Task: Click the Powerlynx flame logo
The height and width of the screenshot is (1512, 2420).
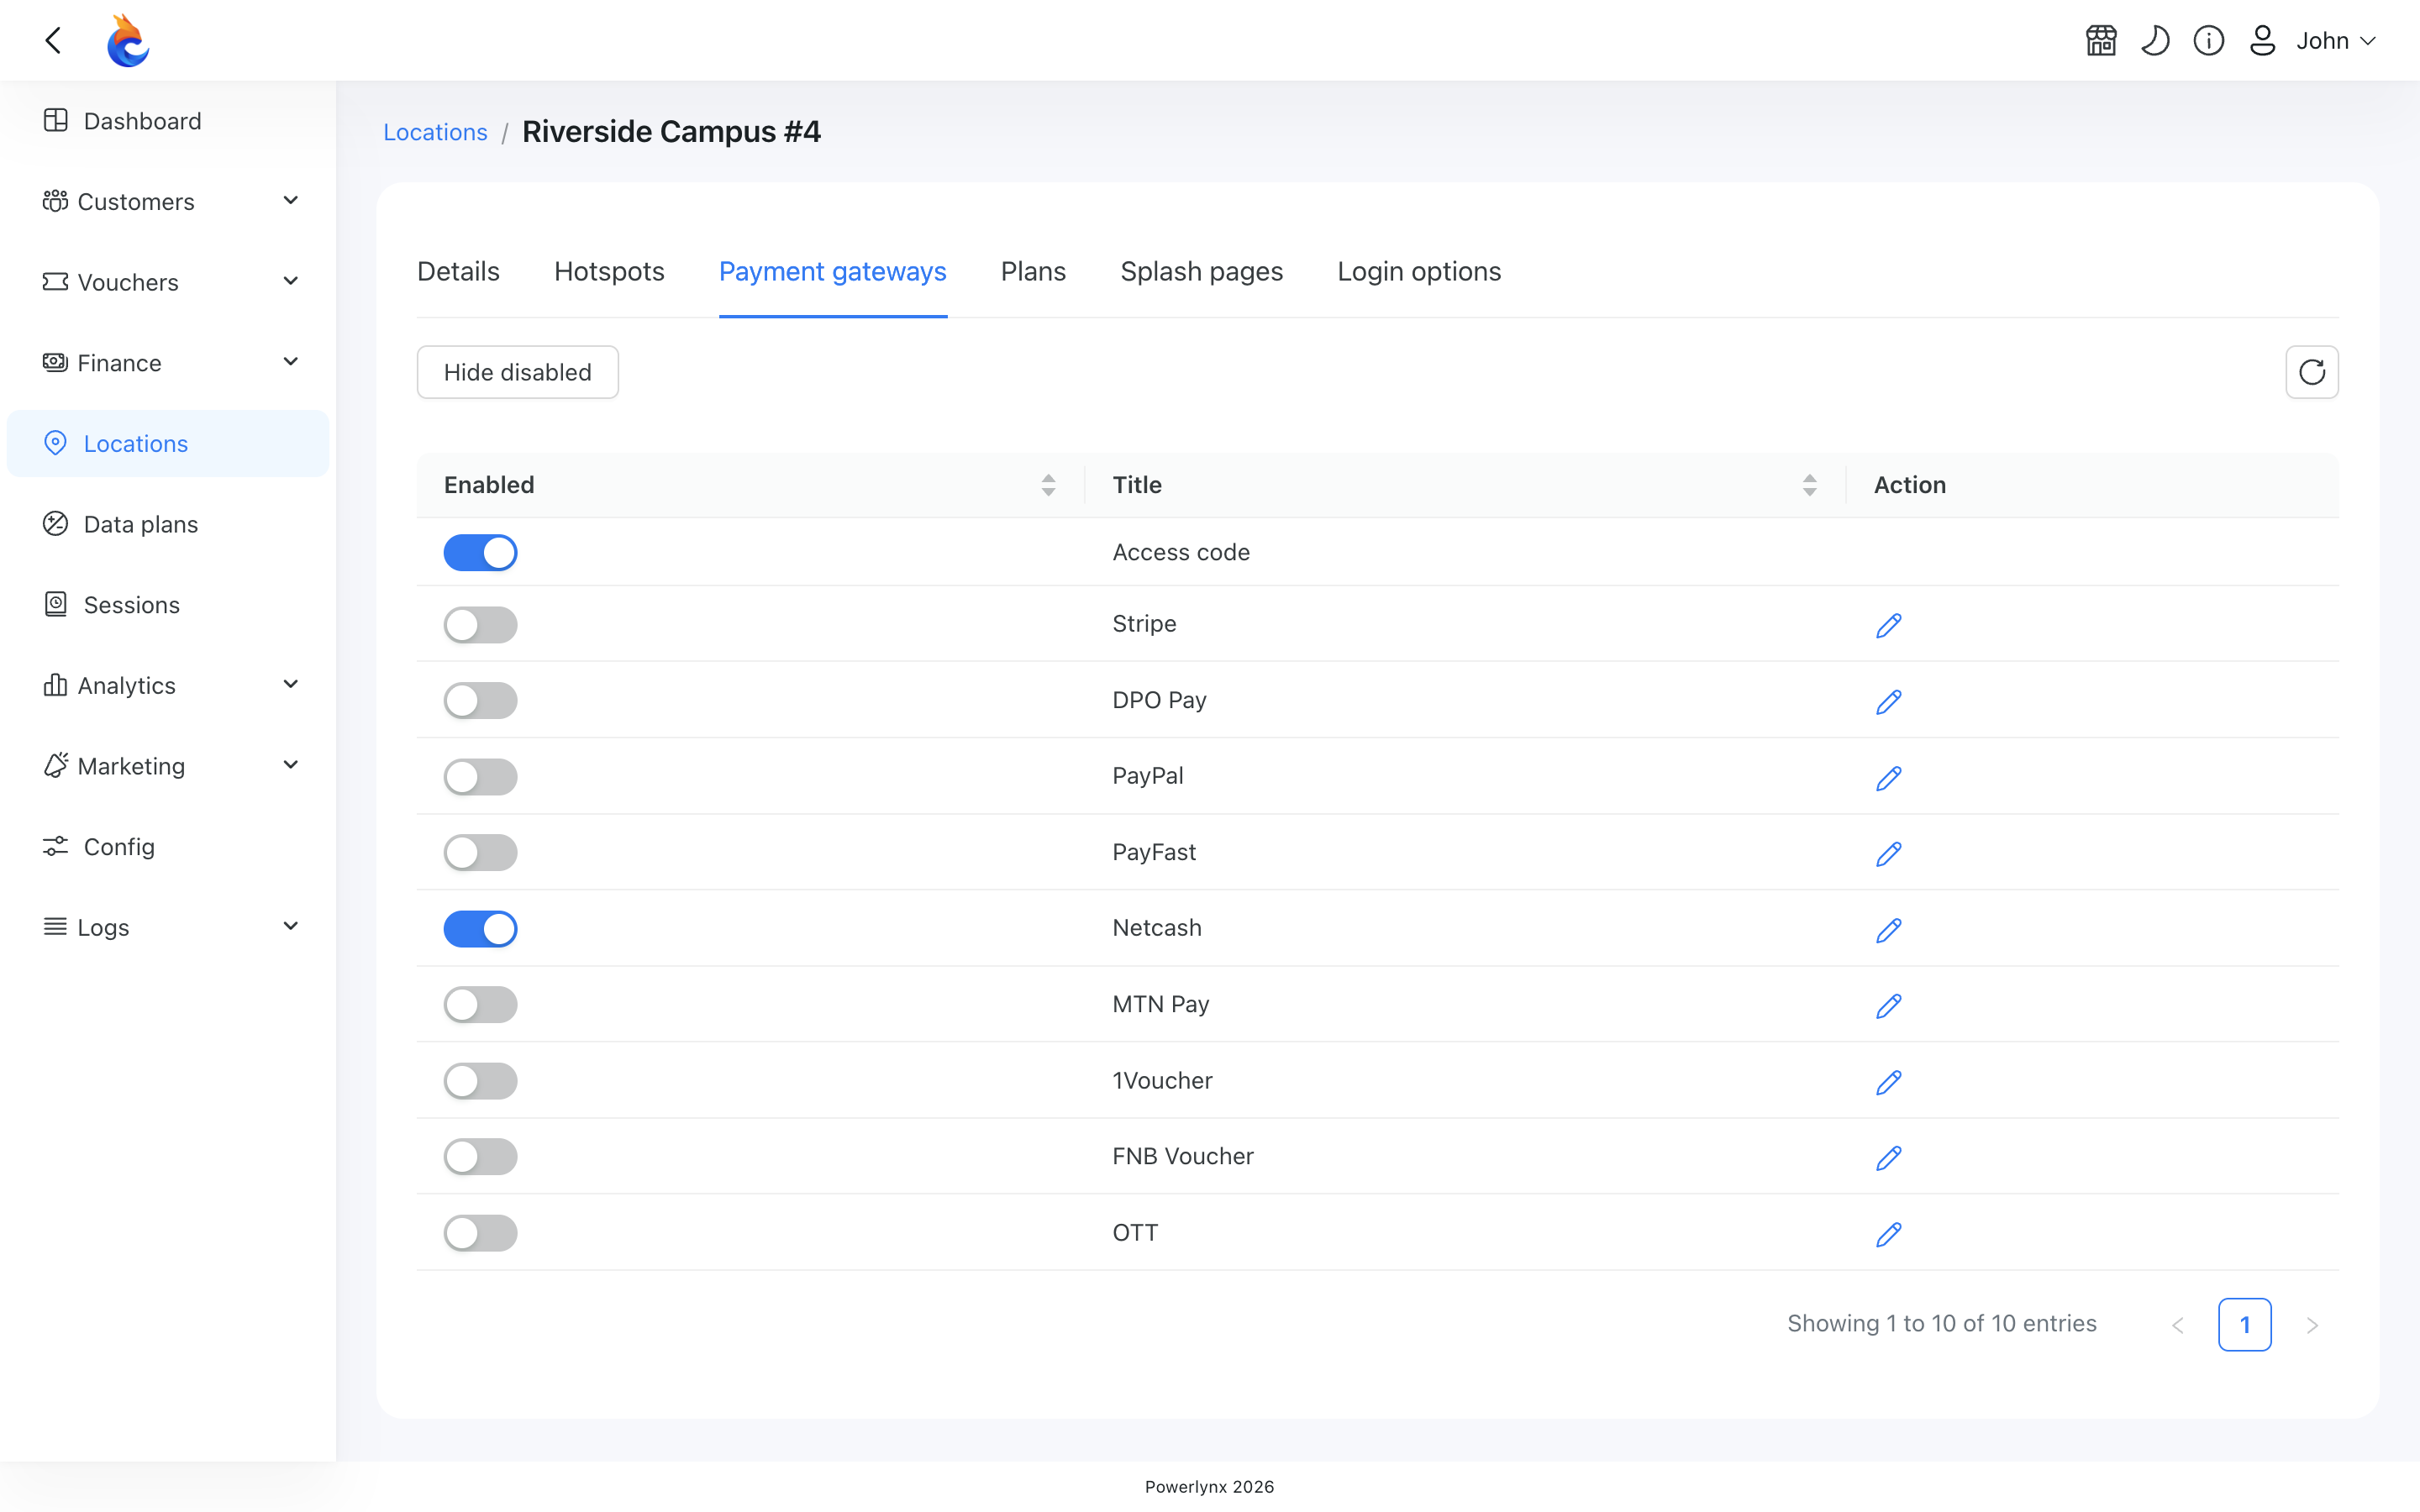Action: click(x=128, y=40)
